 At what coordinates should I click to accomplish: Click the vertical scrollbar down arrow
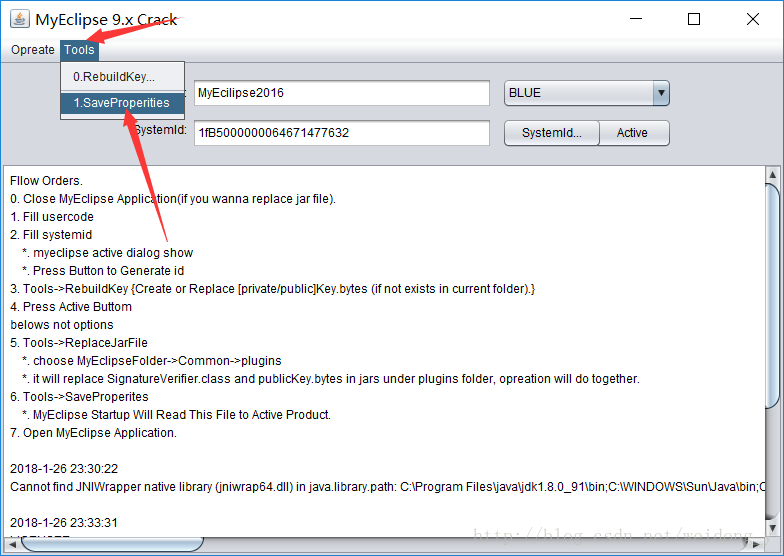(772, 528)
